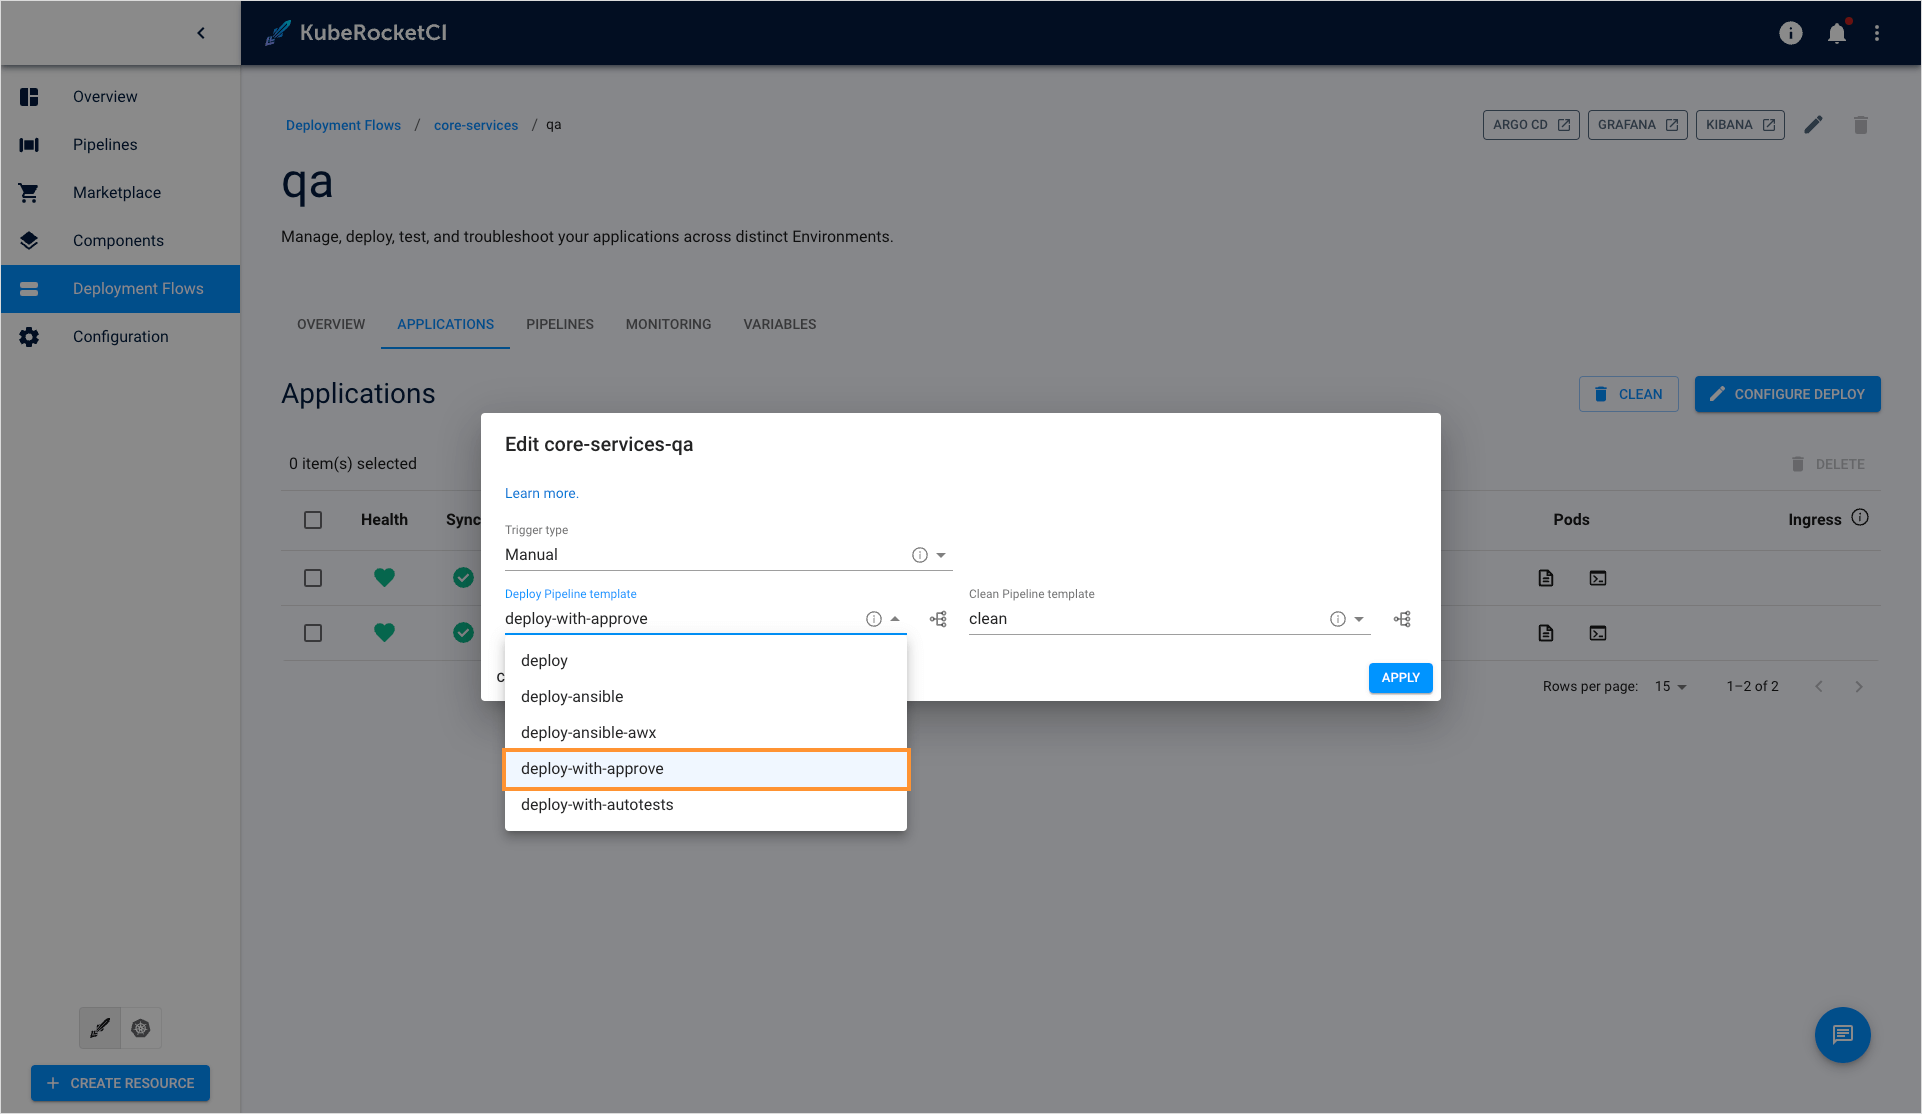Change rows per page from 15
This screenshot has width=1922, height=1114.
pyautogui.click(x=1669, y=686)
